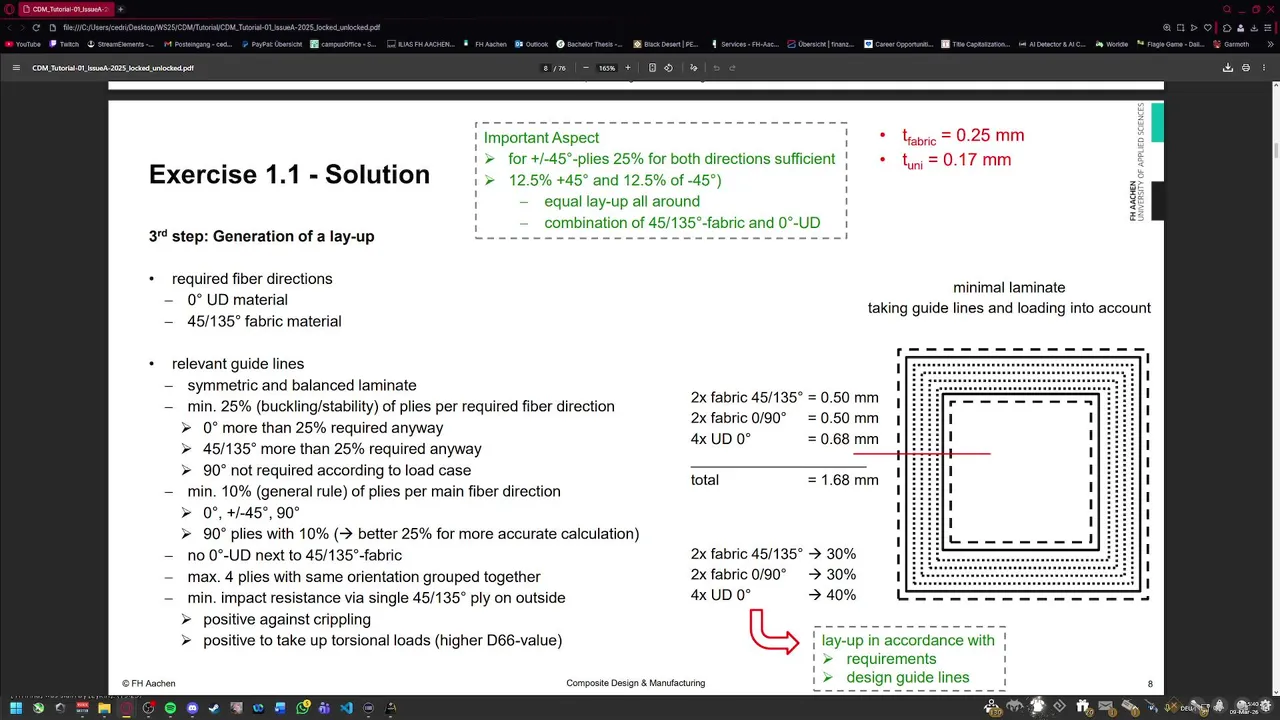This screenshot has width=1280, height=720.
Task: Open the FH Aachen bookmark
Action: 485,44
